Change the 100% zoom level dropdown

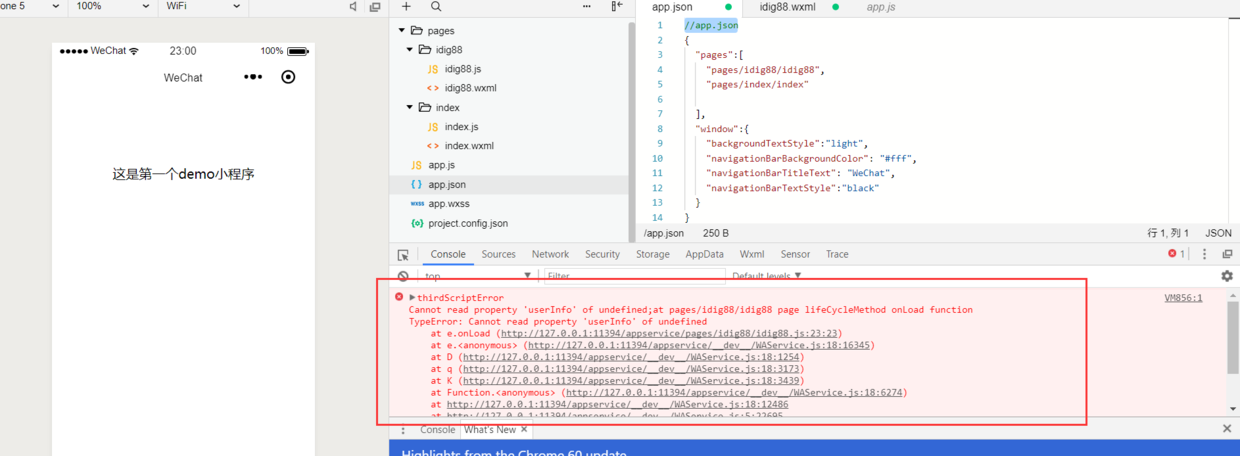(x=112, y=6)
